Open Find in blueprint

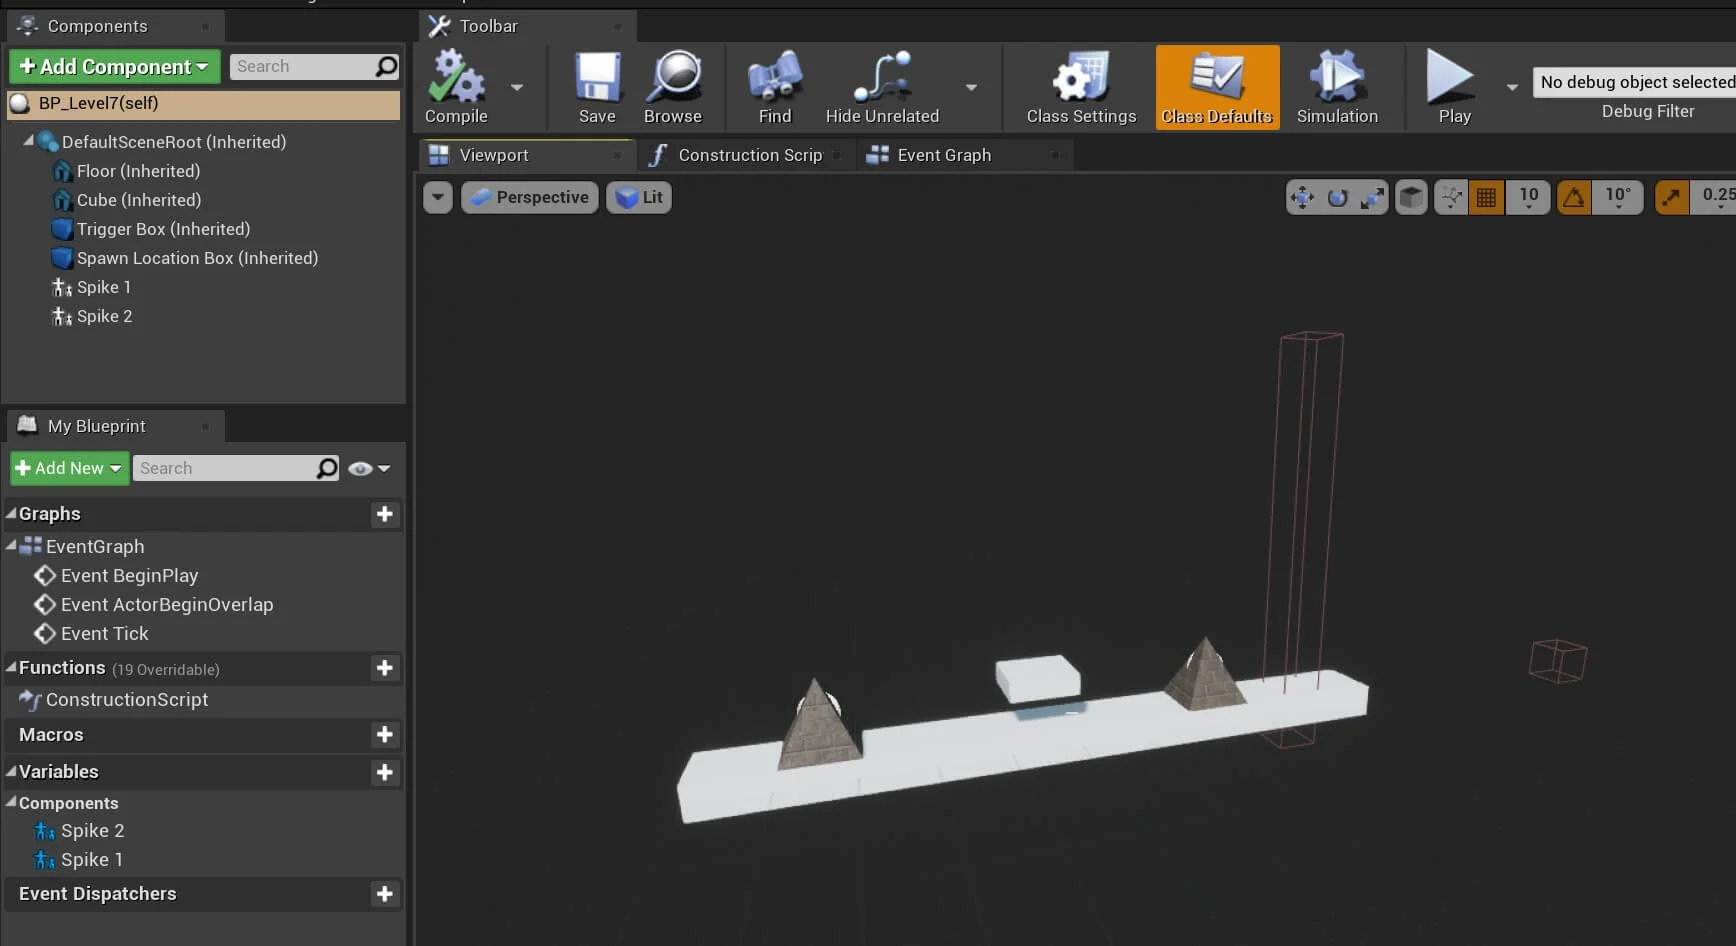pos(774,80)
